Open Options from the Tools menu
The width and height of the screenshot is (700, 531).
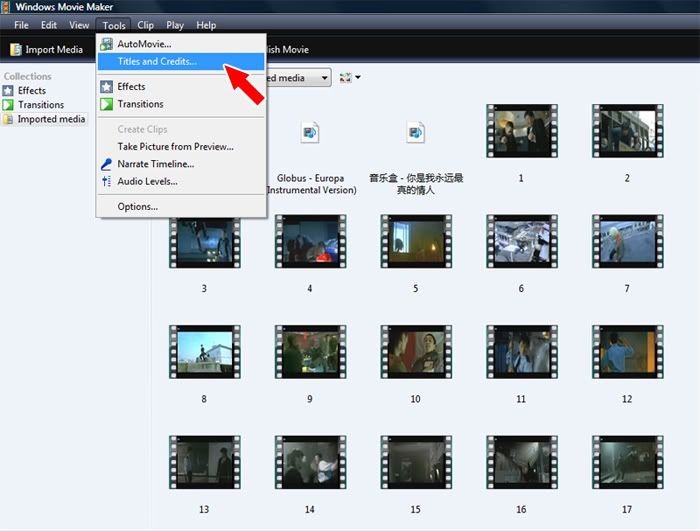(137, 207)
